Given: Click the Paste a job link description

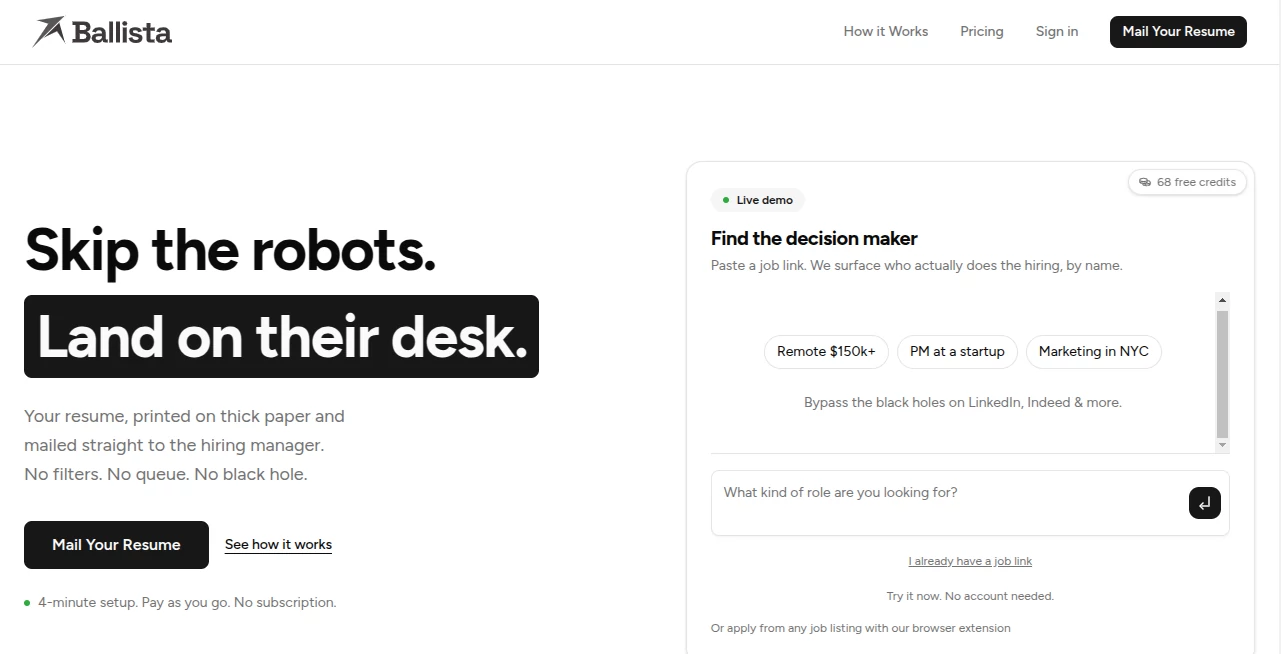Looking at the screenshot, I should point(917,265).
